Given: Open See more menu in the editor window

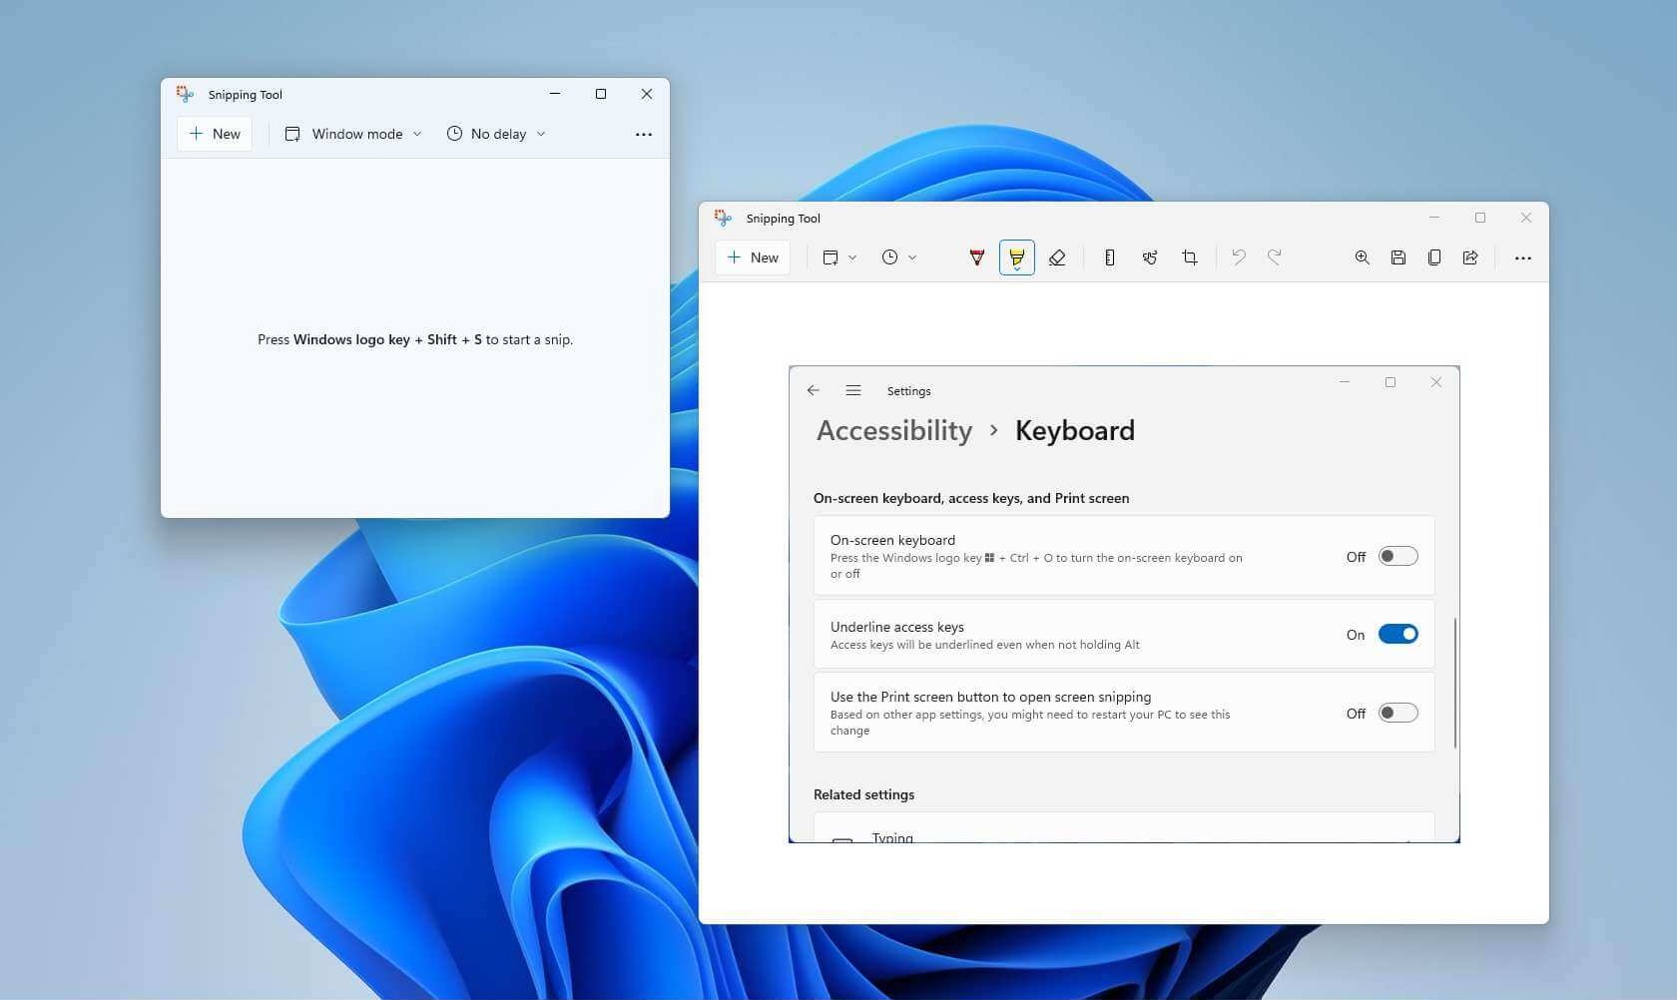Looking at the screenshot, I should point(1522,258).
